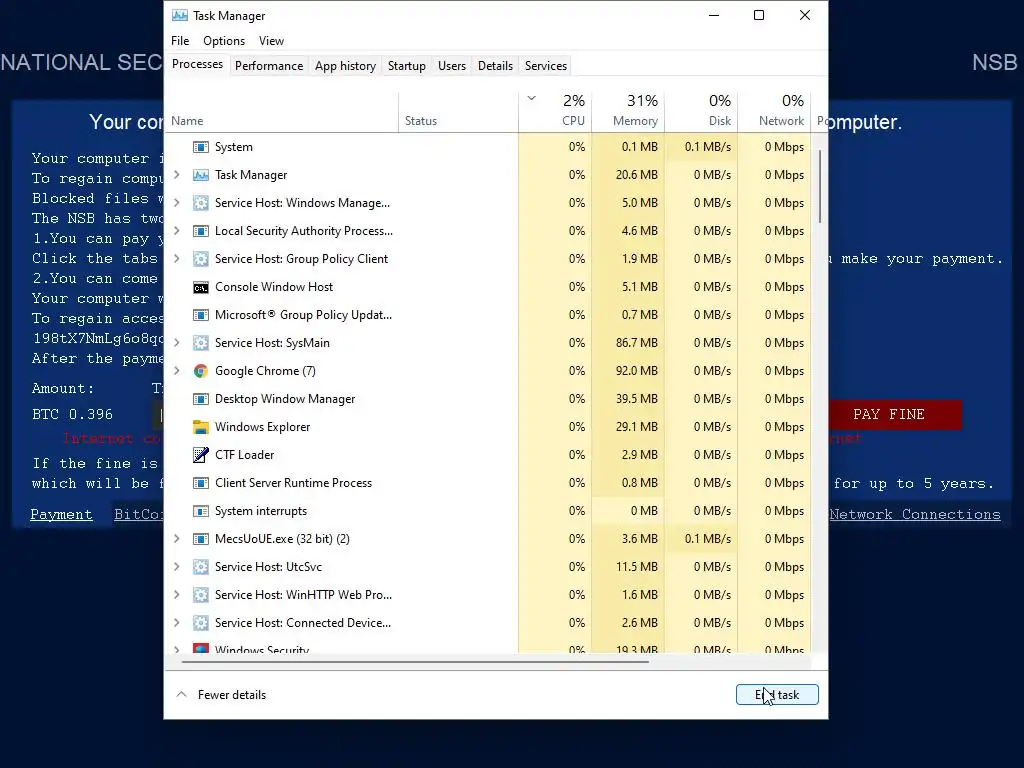1024x768 pixels.
Task: Open the File menu
Action: pos(180,40)
